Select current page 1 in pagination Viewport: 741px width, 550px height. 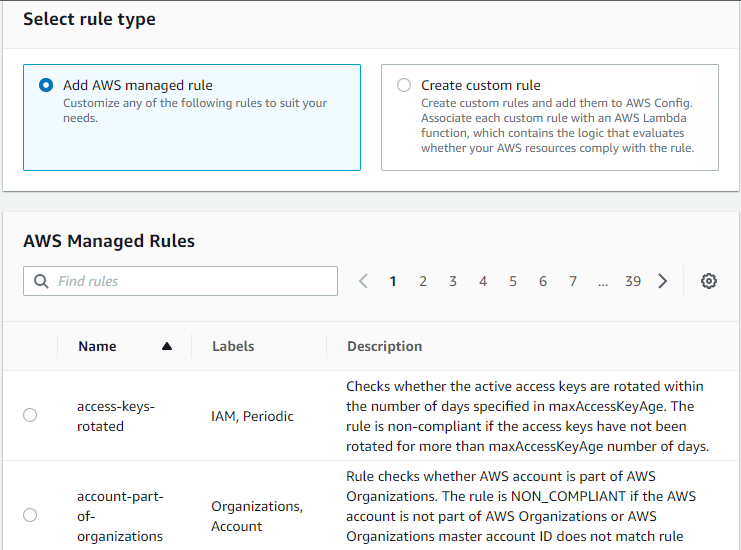tap(393, 281)
